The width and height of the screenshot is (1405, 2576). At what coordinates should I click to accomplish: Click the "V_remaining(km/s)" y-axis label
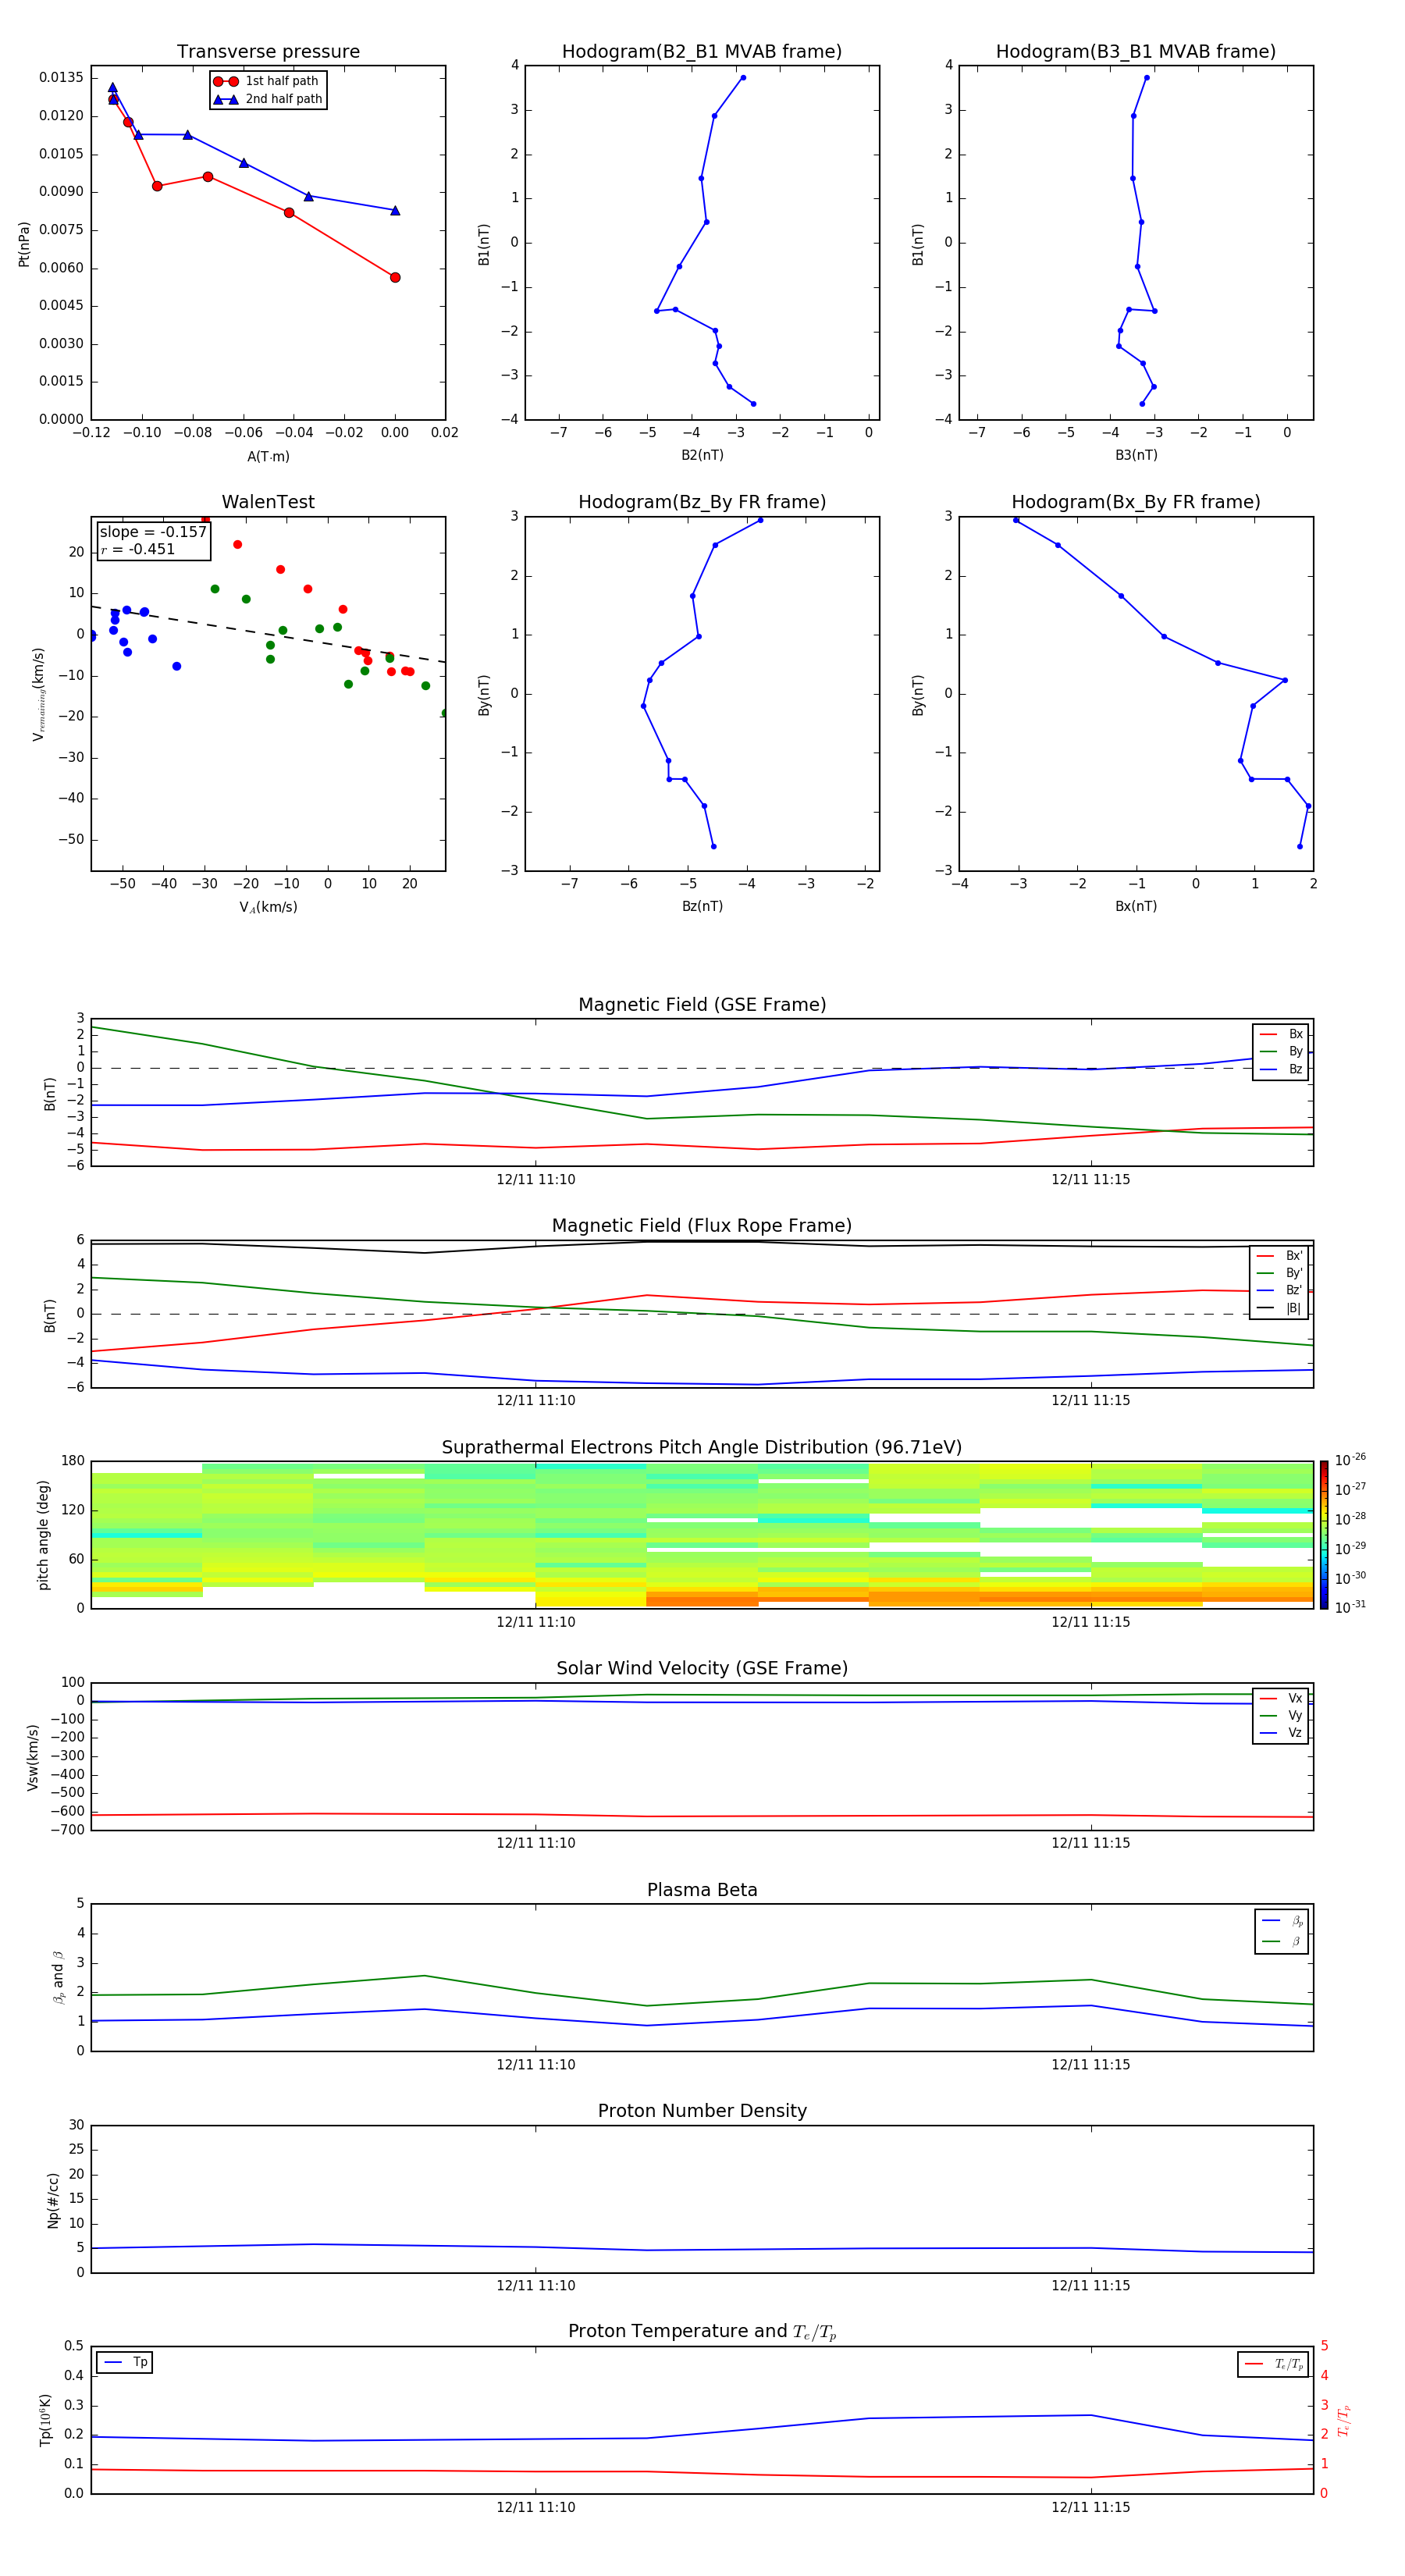point(39,694)
